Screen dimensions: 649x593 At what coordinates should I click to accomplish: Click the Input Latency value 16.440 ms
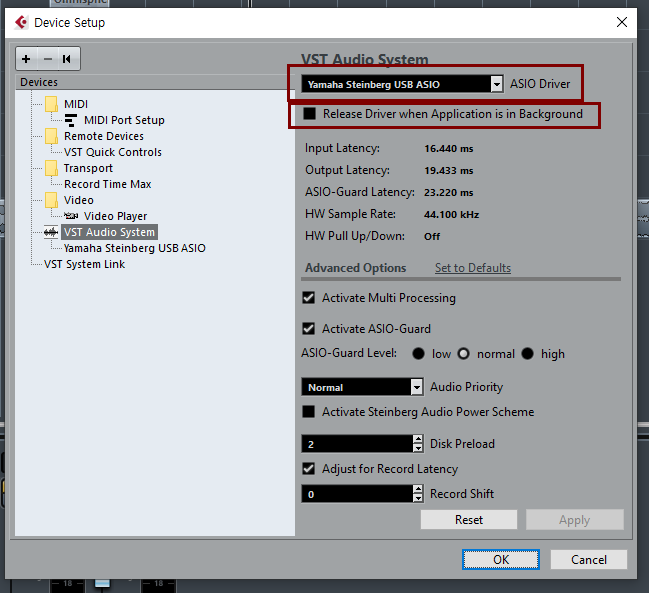click(x=449, y=149)
